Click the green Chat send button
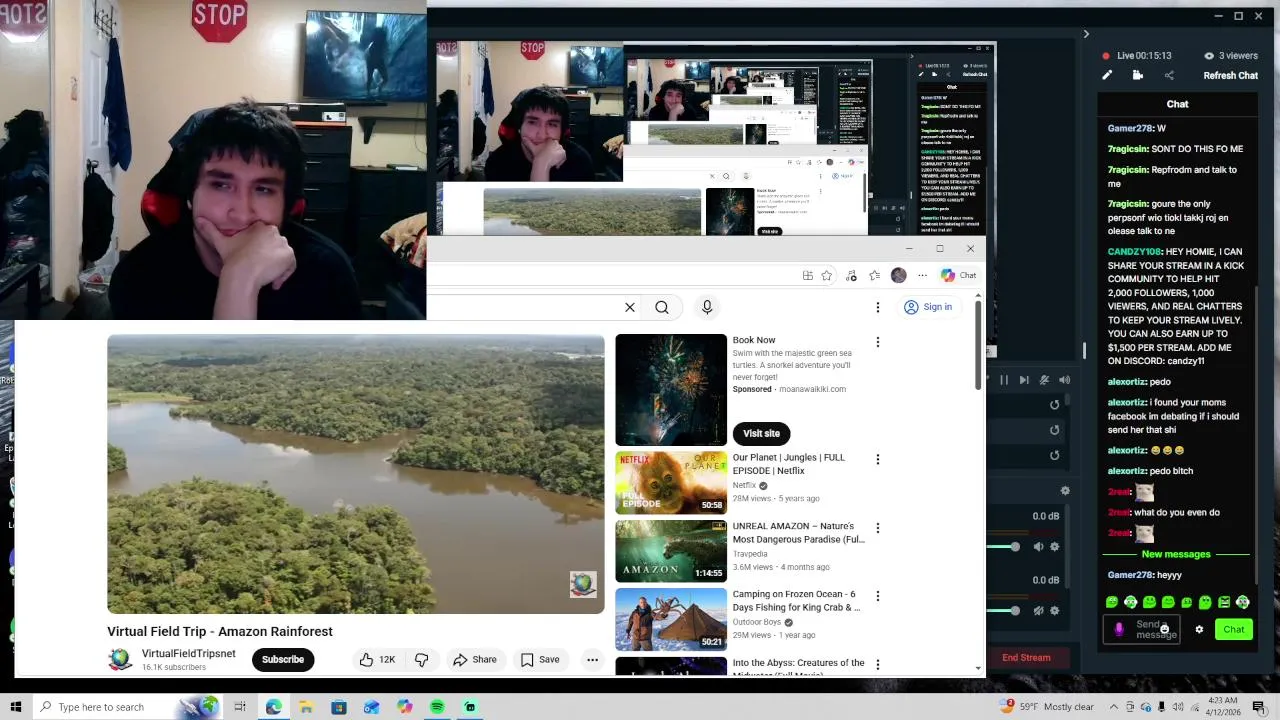 (1234, 629)
